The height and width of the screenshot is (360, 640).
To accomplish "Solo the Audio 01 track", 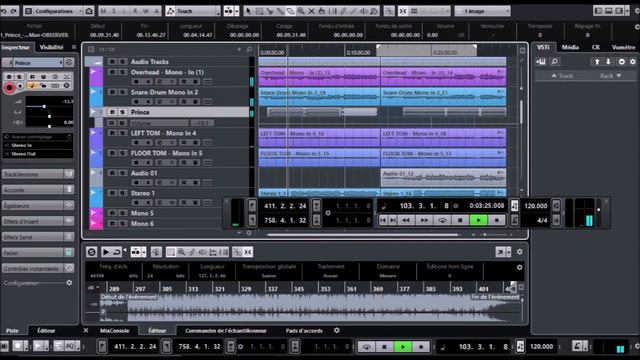I will click(x=122, y=173).
